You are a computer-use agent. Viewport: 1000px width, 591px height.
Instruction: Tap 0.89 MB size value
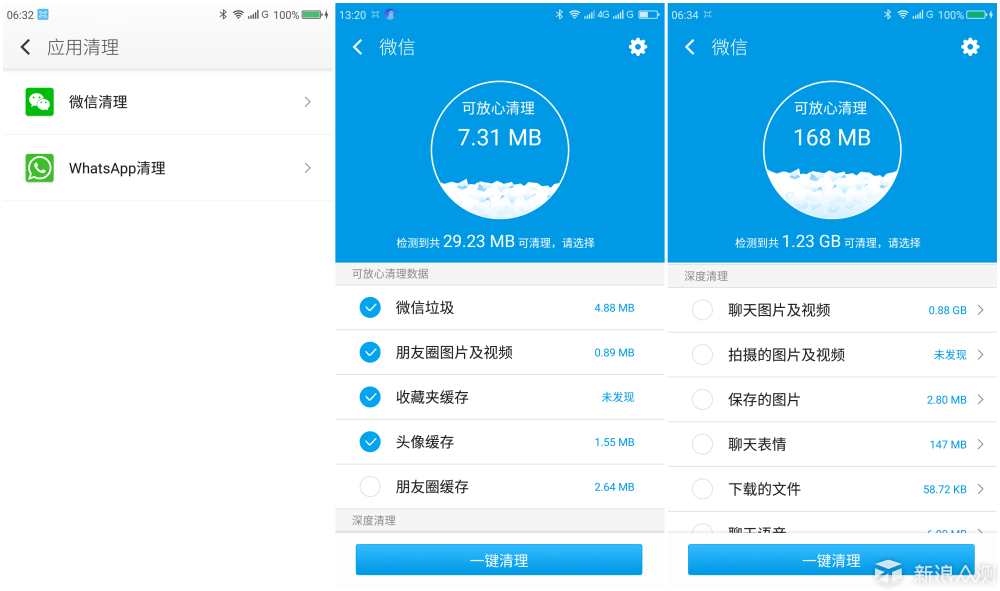pyautogui.click(x=614, y=353)
